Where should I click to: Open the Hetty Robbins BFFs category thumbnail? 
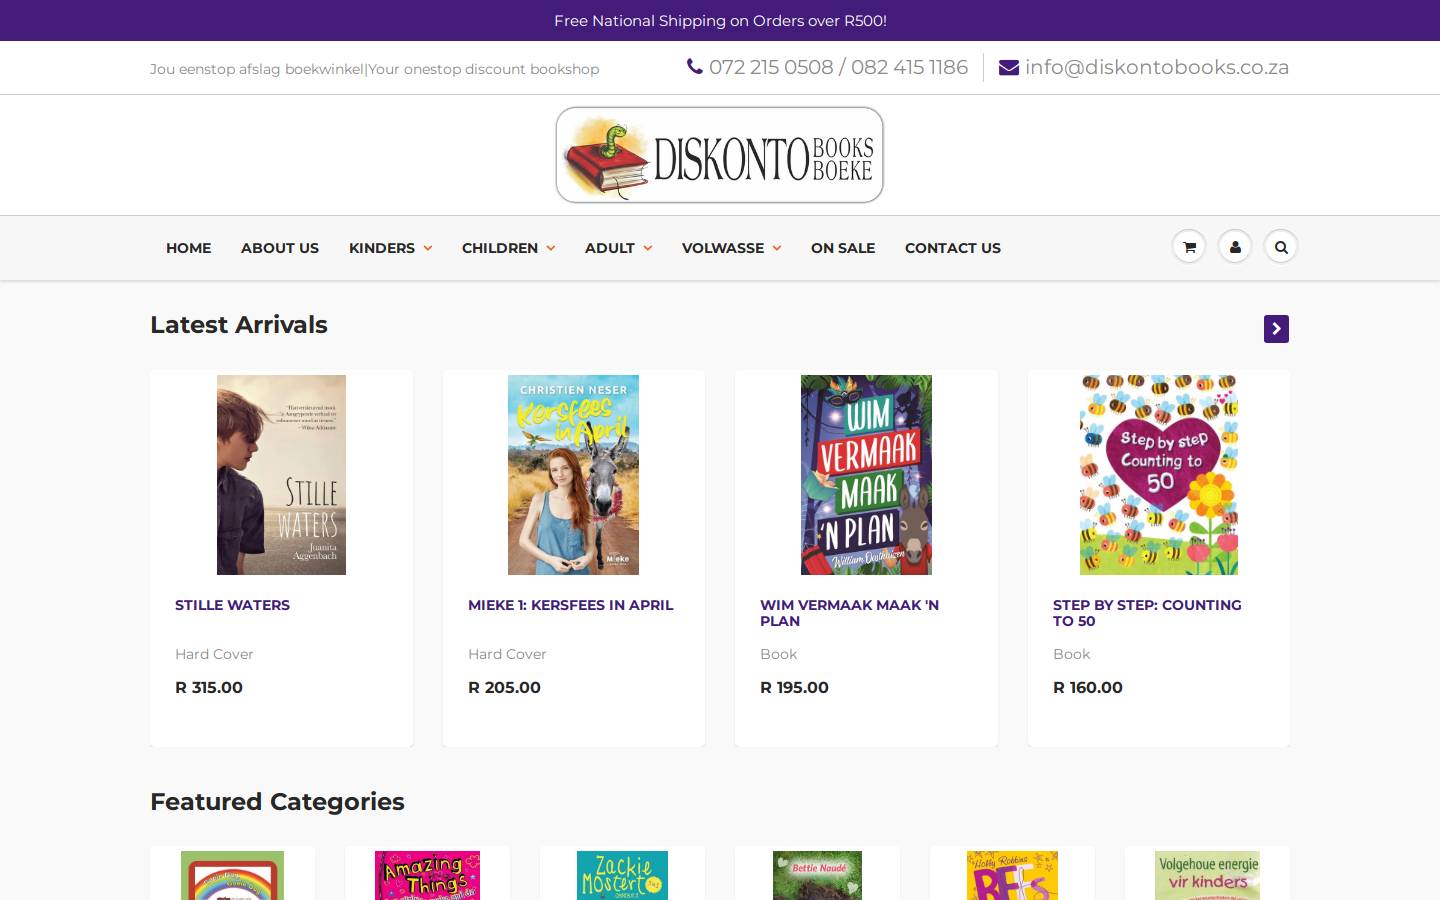coord(1012,876)
